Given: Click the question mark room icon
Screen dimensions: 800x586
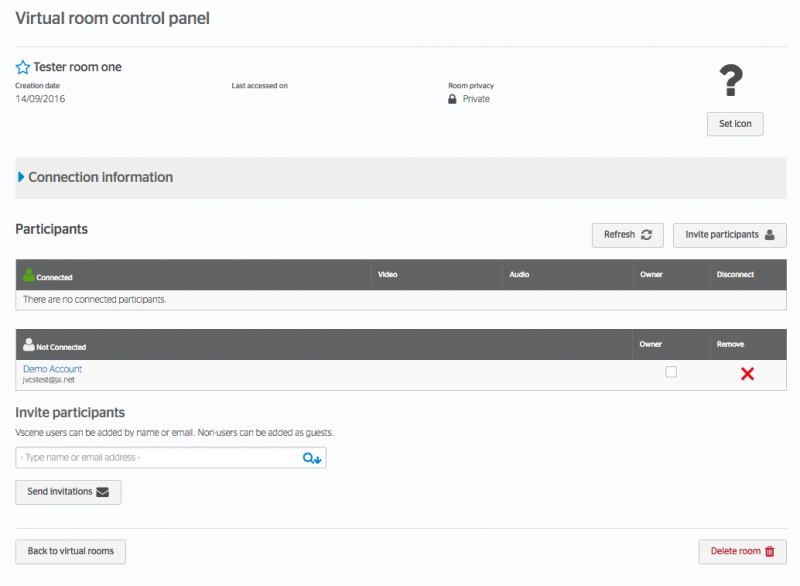Looking at the screenshot, I should [731, 80].
